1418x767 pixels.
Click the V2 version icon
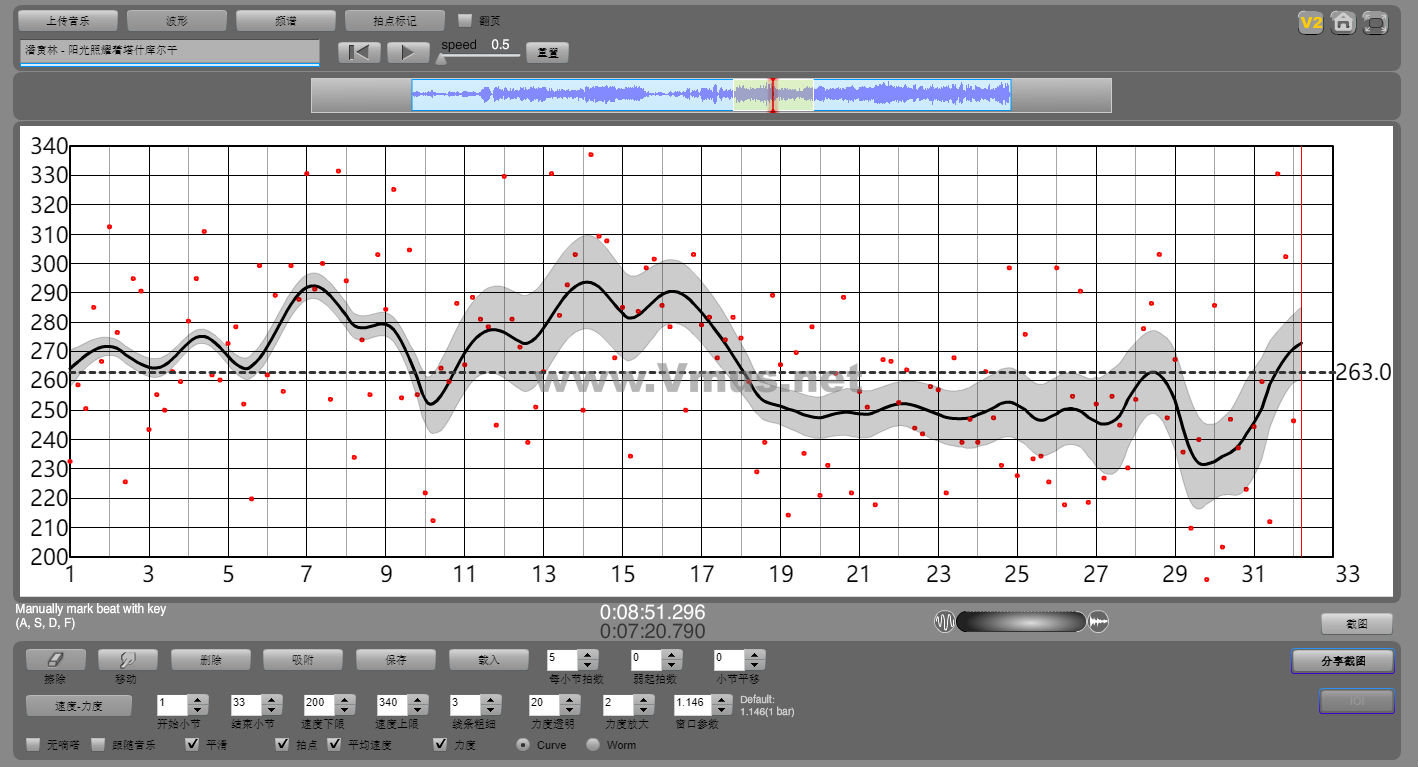pos(1310,22)
